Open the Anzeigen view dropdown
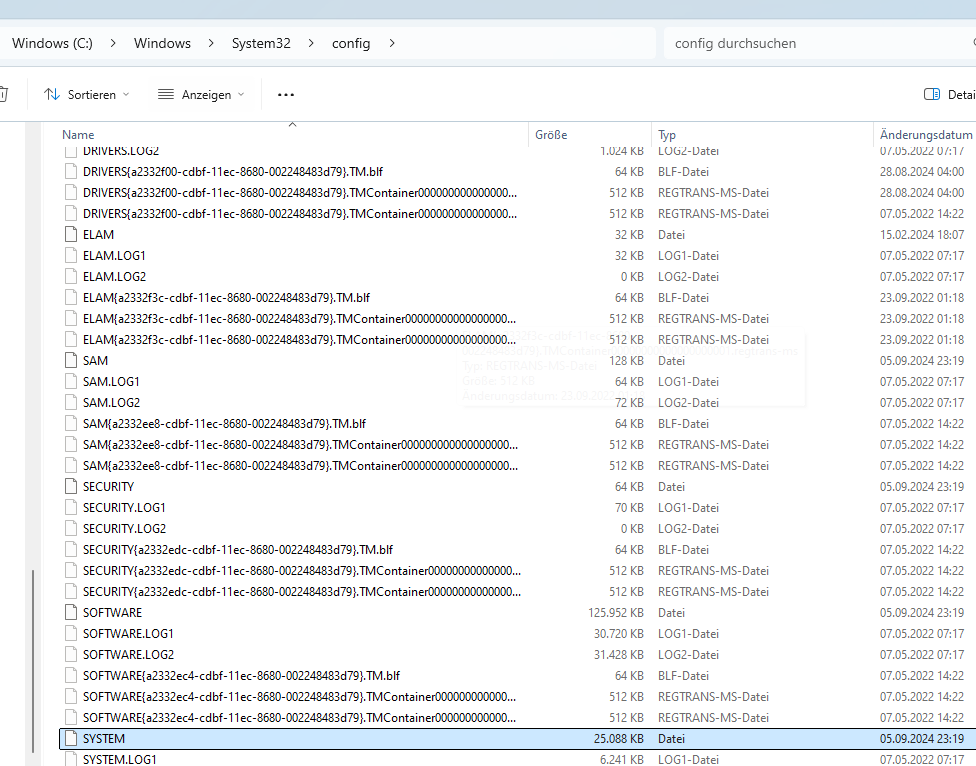Viewport: 976px width, 766px height. coord(201,95)
